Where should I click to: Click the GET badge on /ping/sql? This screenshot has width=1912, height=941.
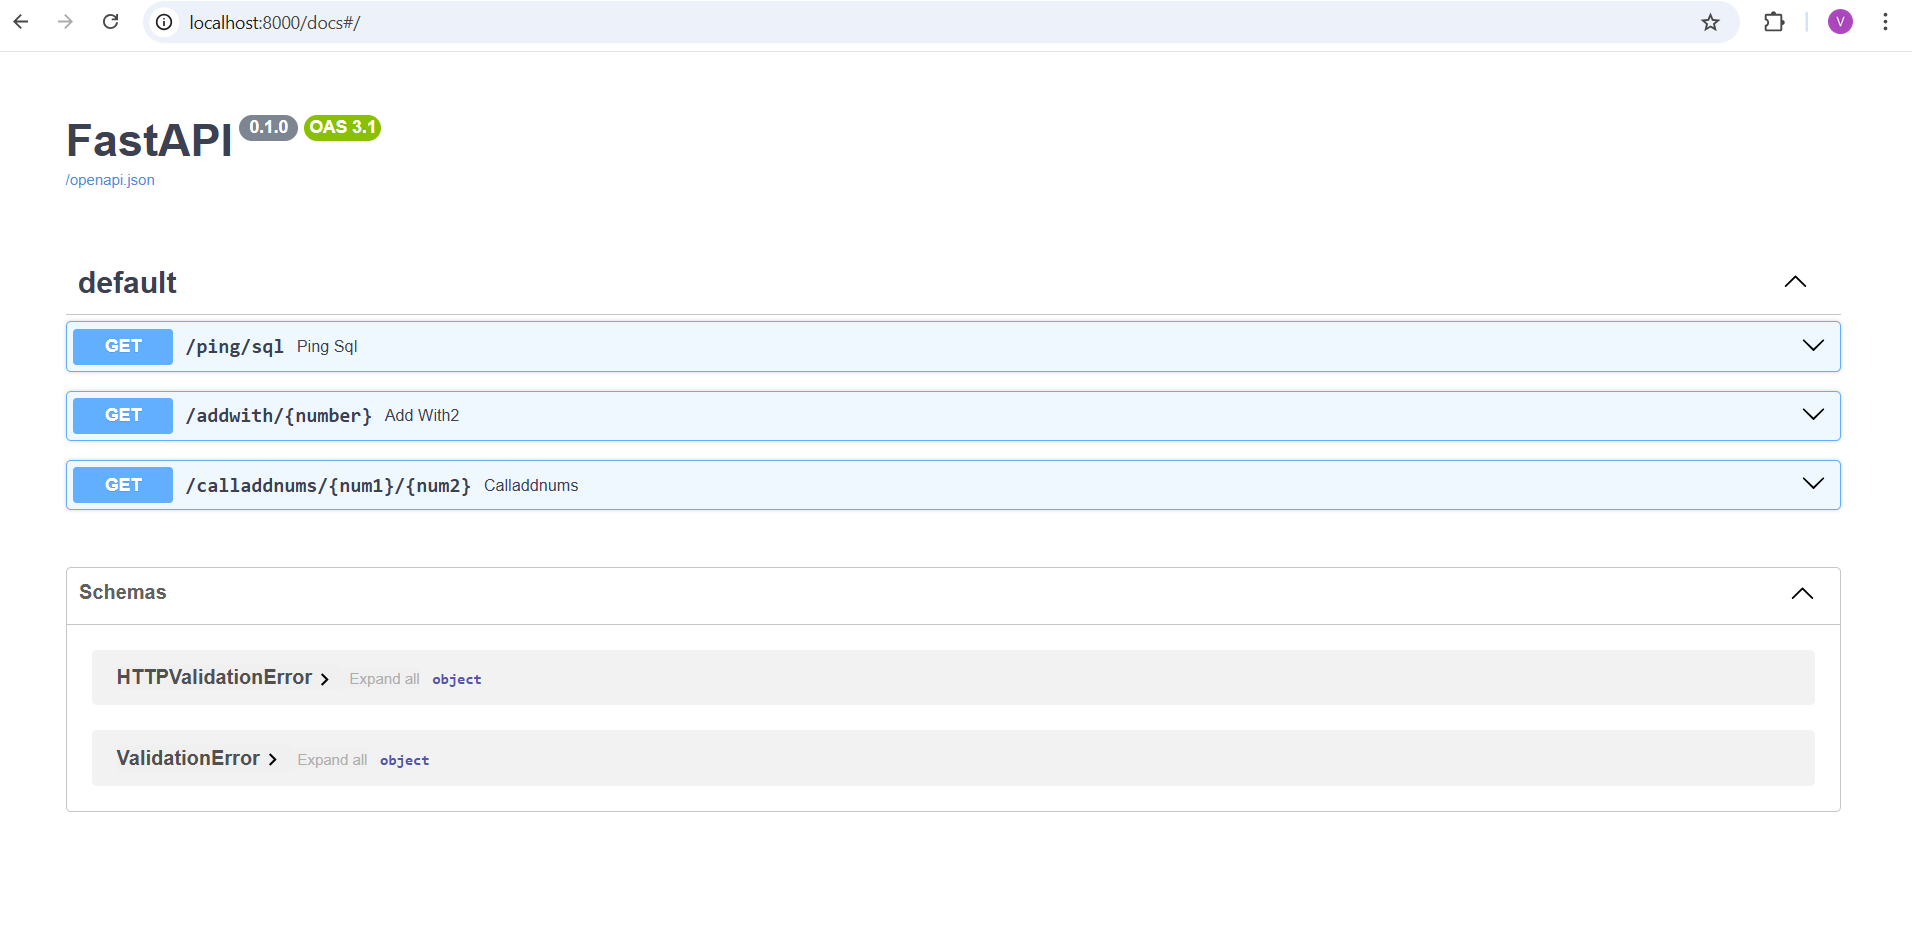point(121,346)
